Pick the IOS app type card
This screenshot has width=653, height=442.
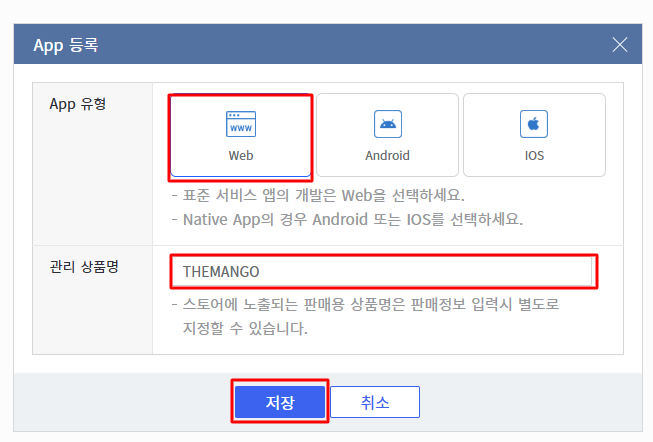tap(534, 136)
